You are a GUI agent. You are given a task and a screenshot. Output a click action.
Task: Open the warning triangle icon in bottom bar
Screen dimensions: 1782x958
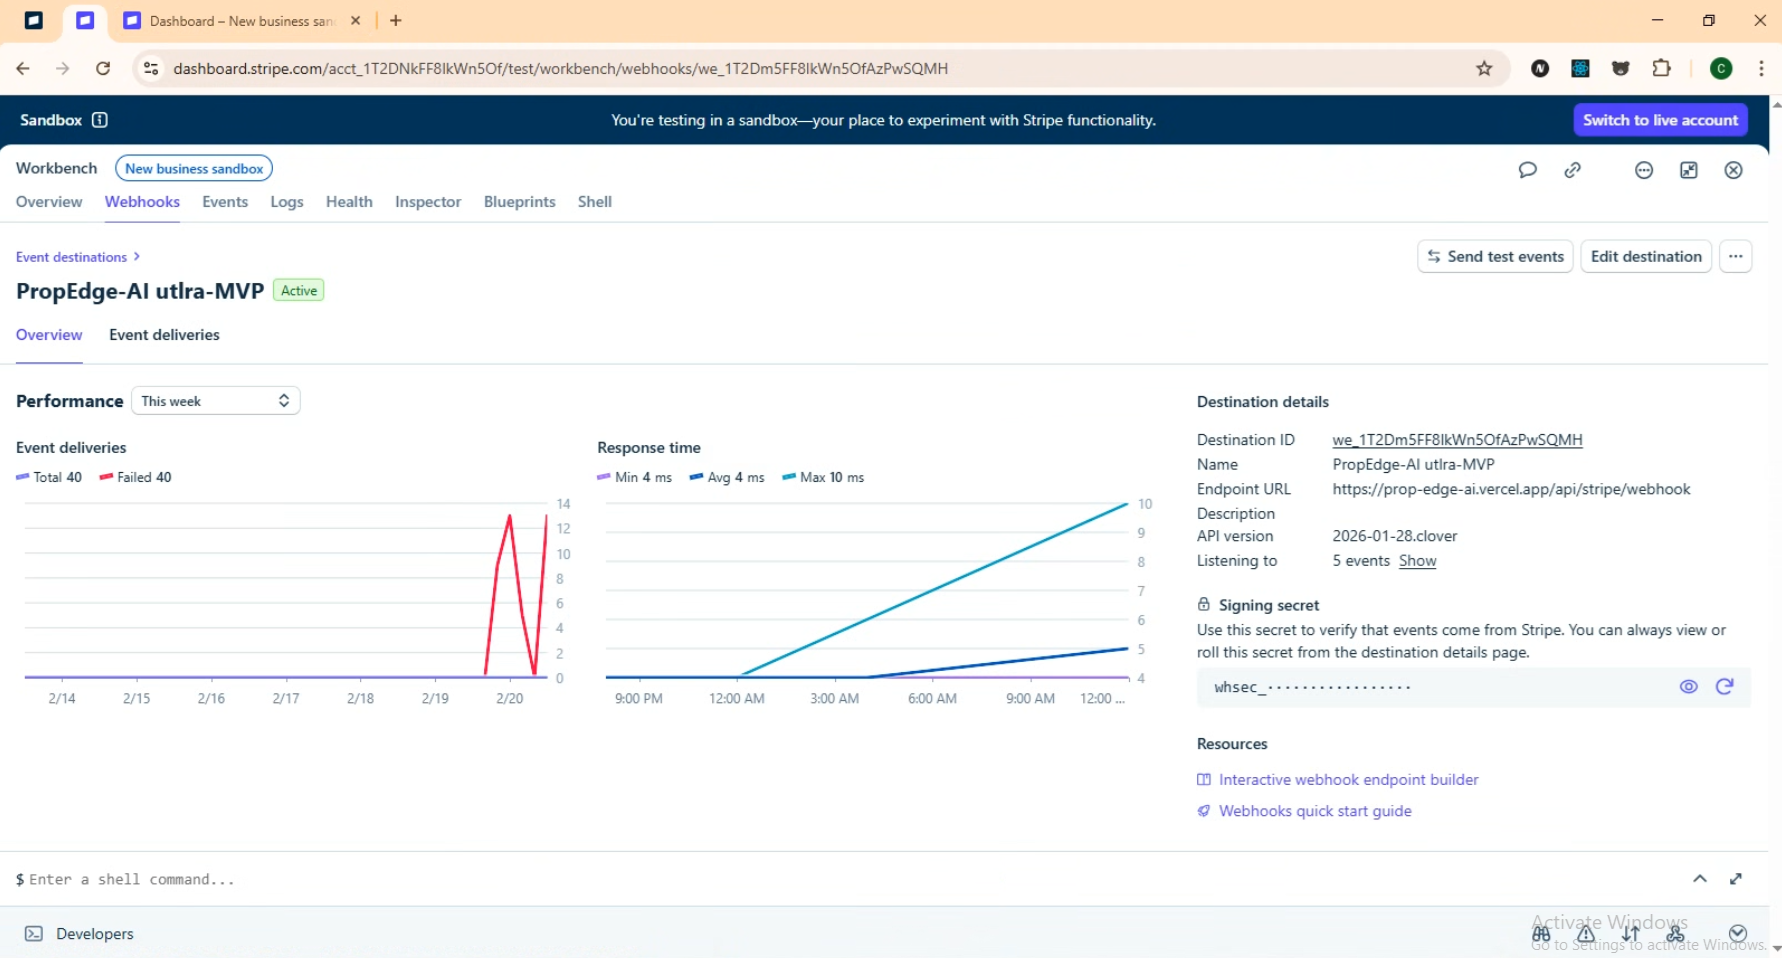pyautogui.click(x=1586, y=934)
